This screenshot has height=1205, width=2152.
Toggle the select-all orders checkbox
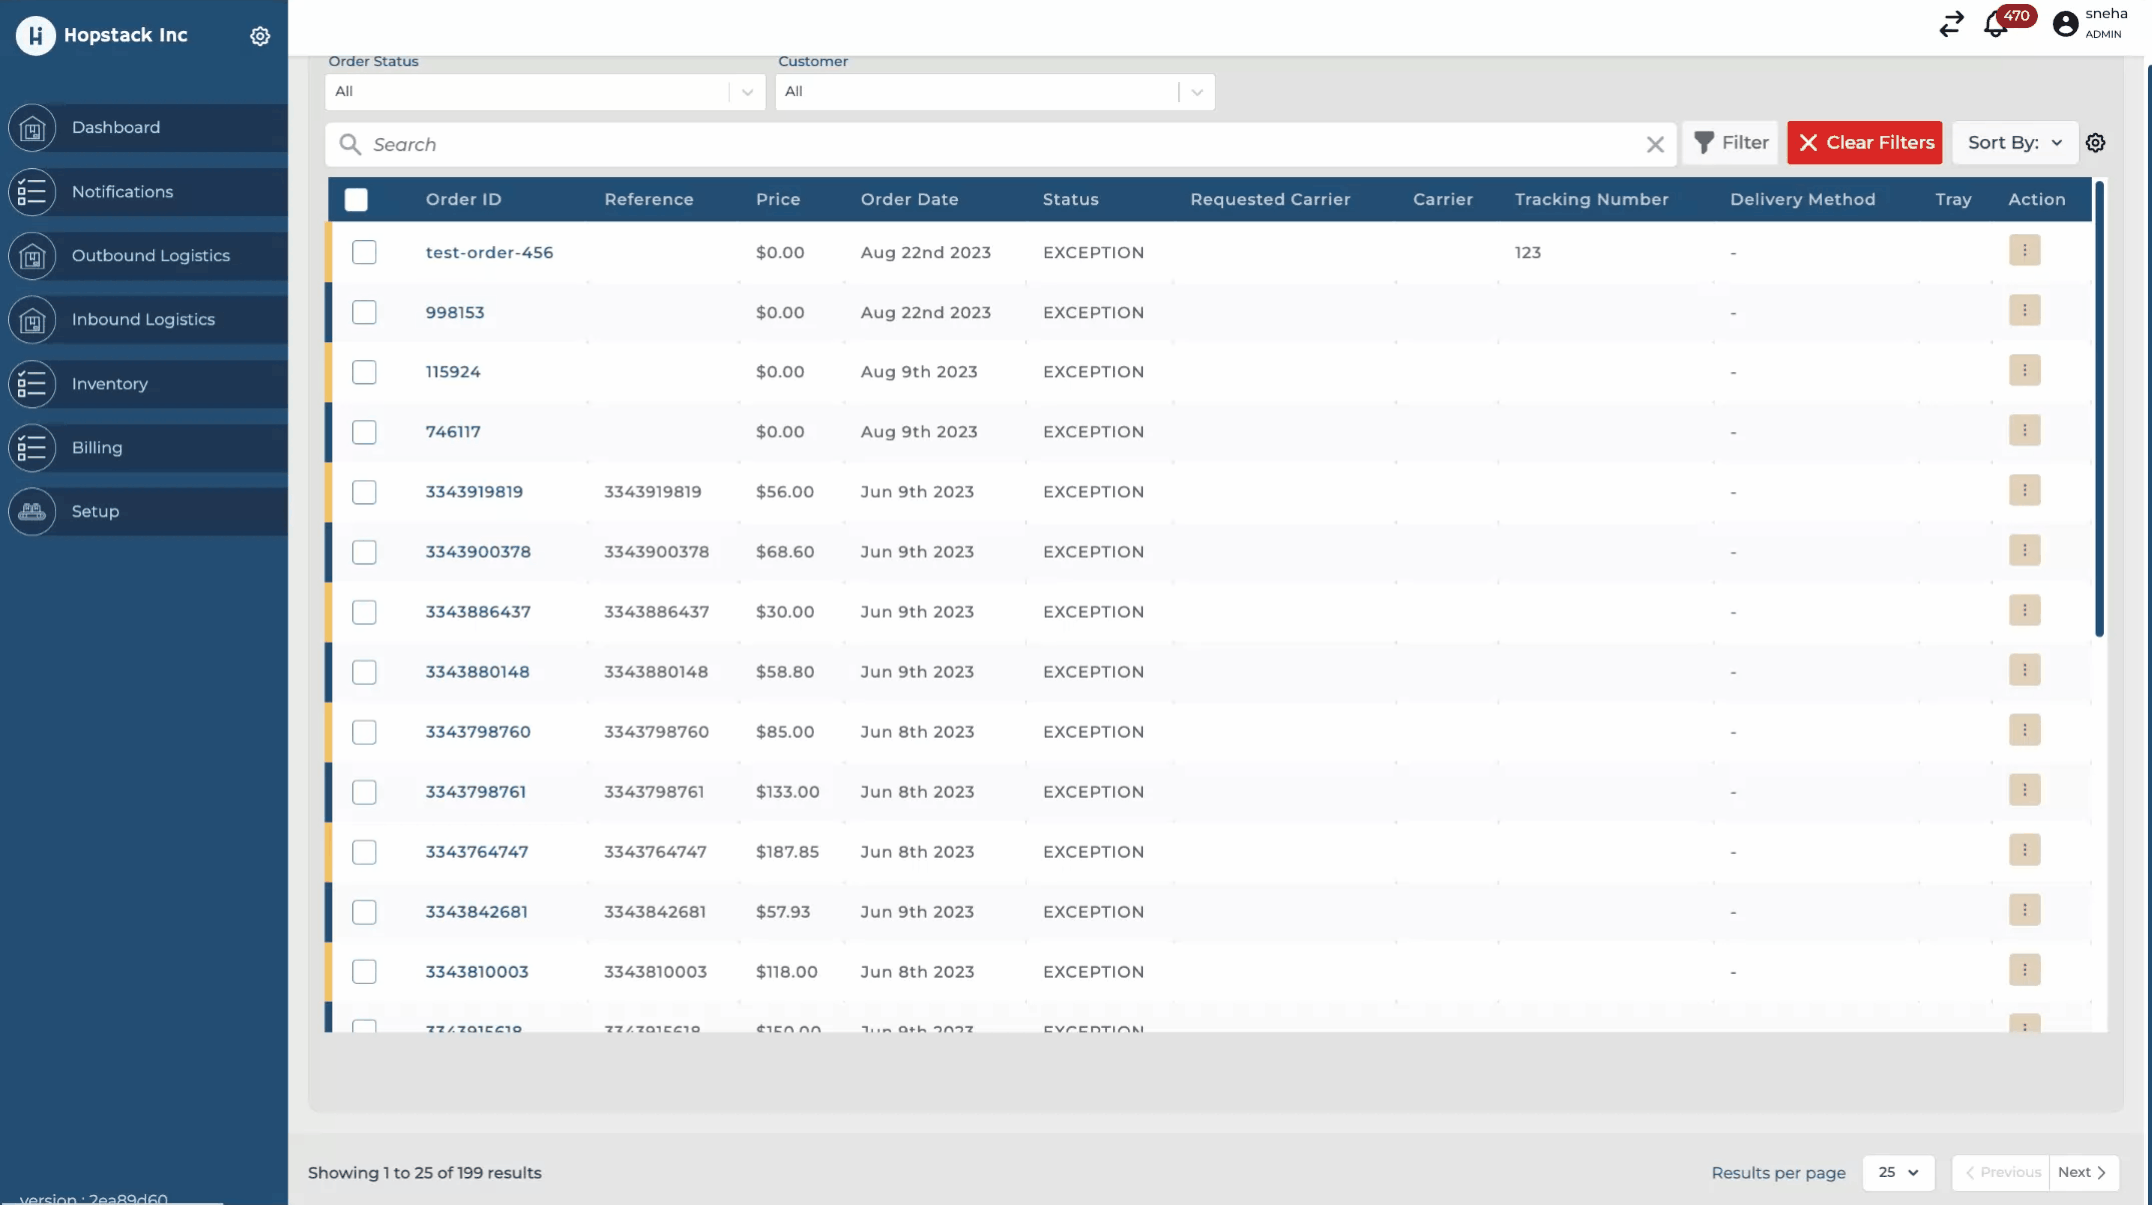(x=356, y=200)
